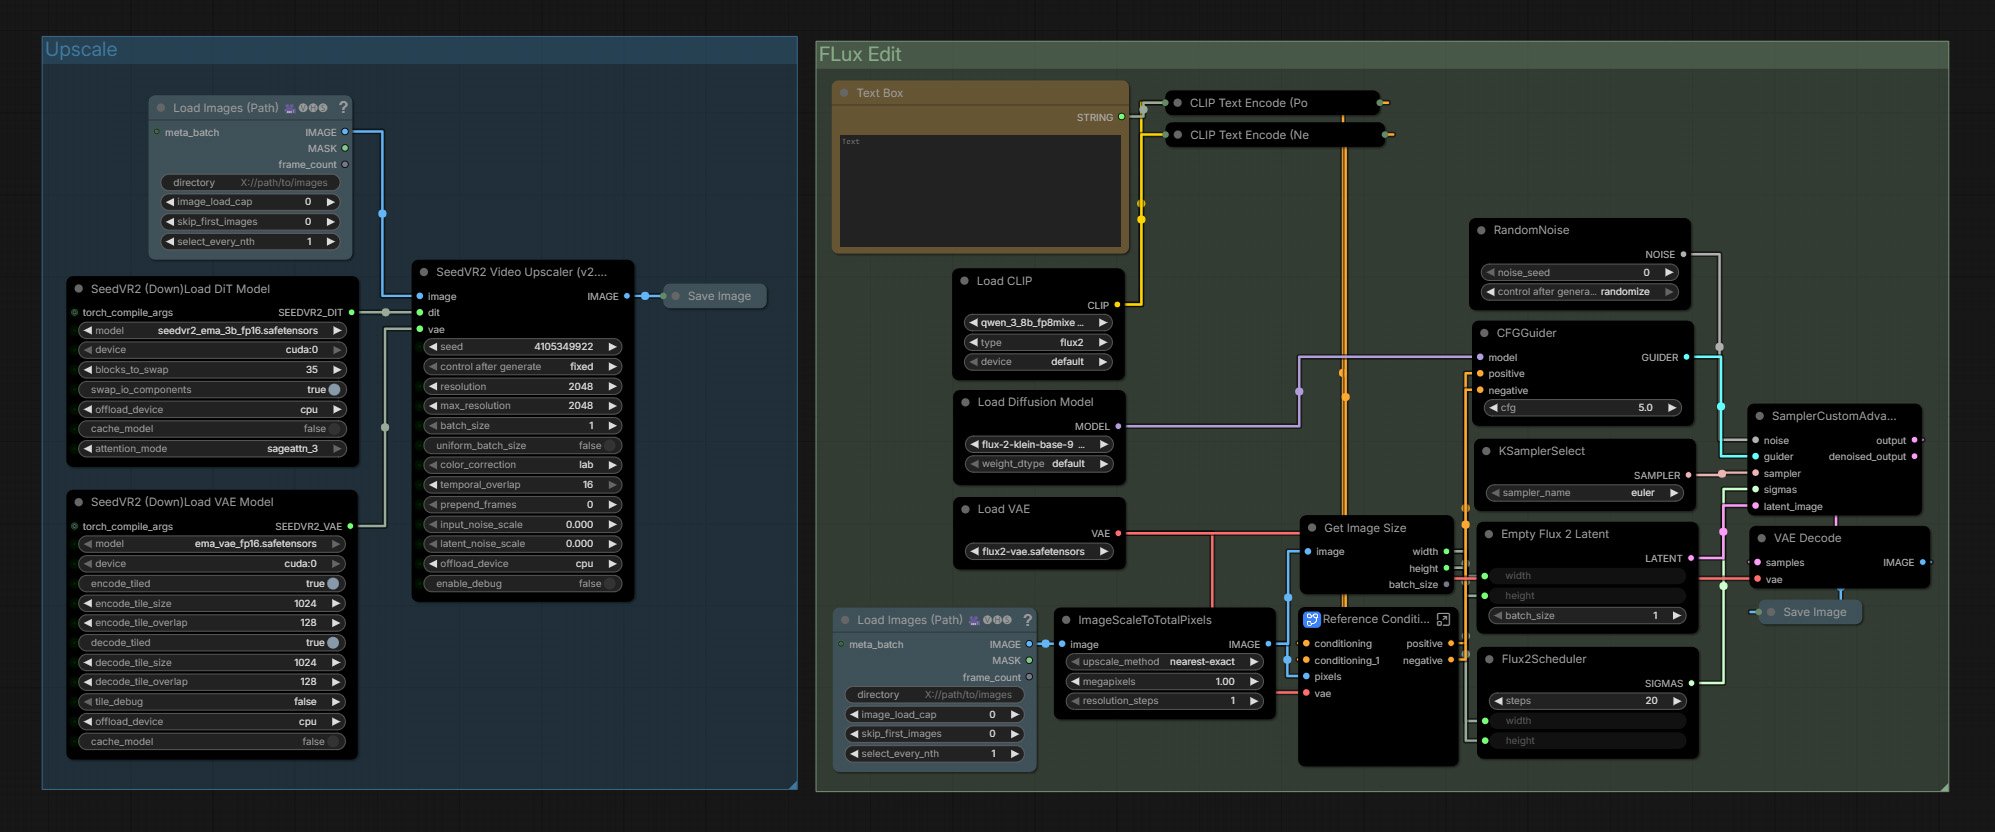This screenshot has width=1995, height=832.
Task: Open the ema_vae_fp16.safetensors model dropdown
Action: [212, 544]
